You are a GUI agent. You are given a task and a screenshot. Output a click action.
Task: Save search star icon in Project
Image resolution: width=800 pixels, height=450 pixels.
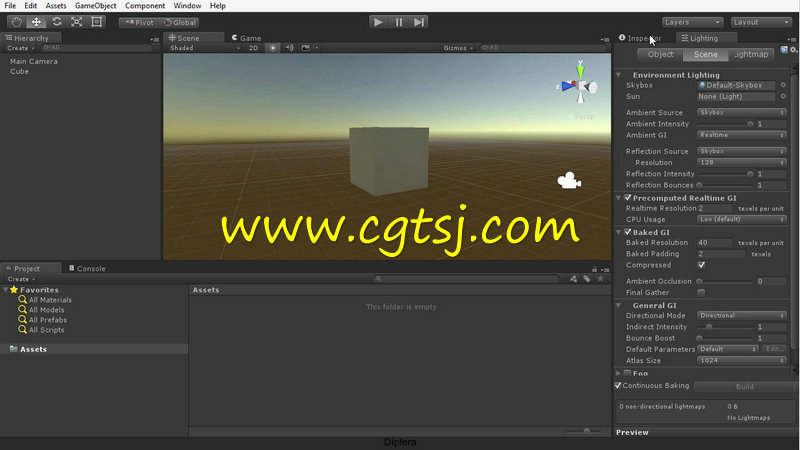coord(601,279)
